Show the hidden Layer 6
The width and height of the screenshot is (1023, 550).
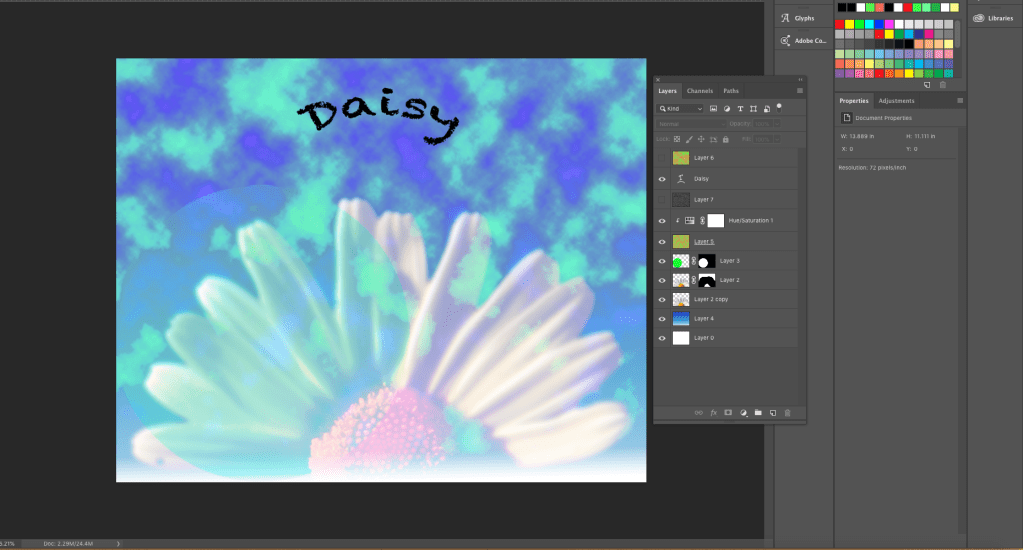pos(662,158)
